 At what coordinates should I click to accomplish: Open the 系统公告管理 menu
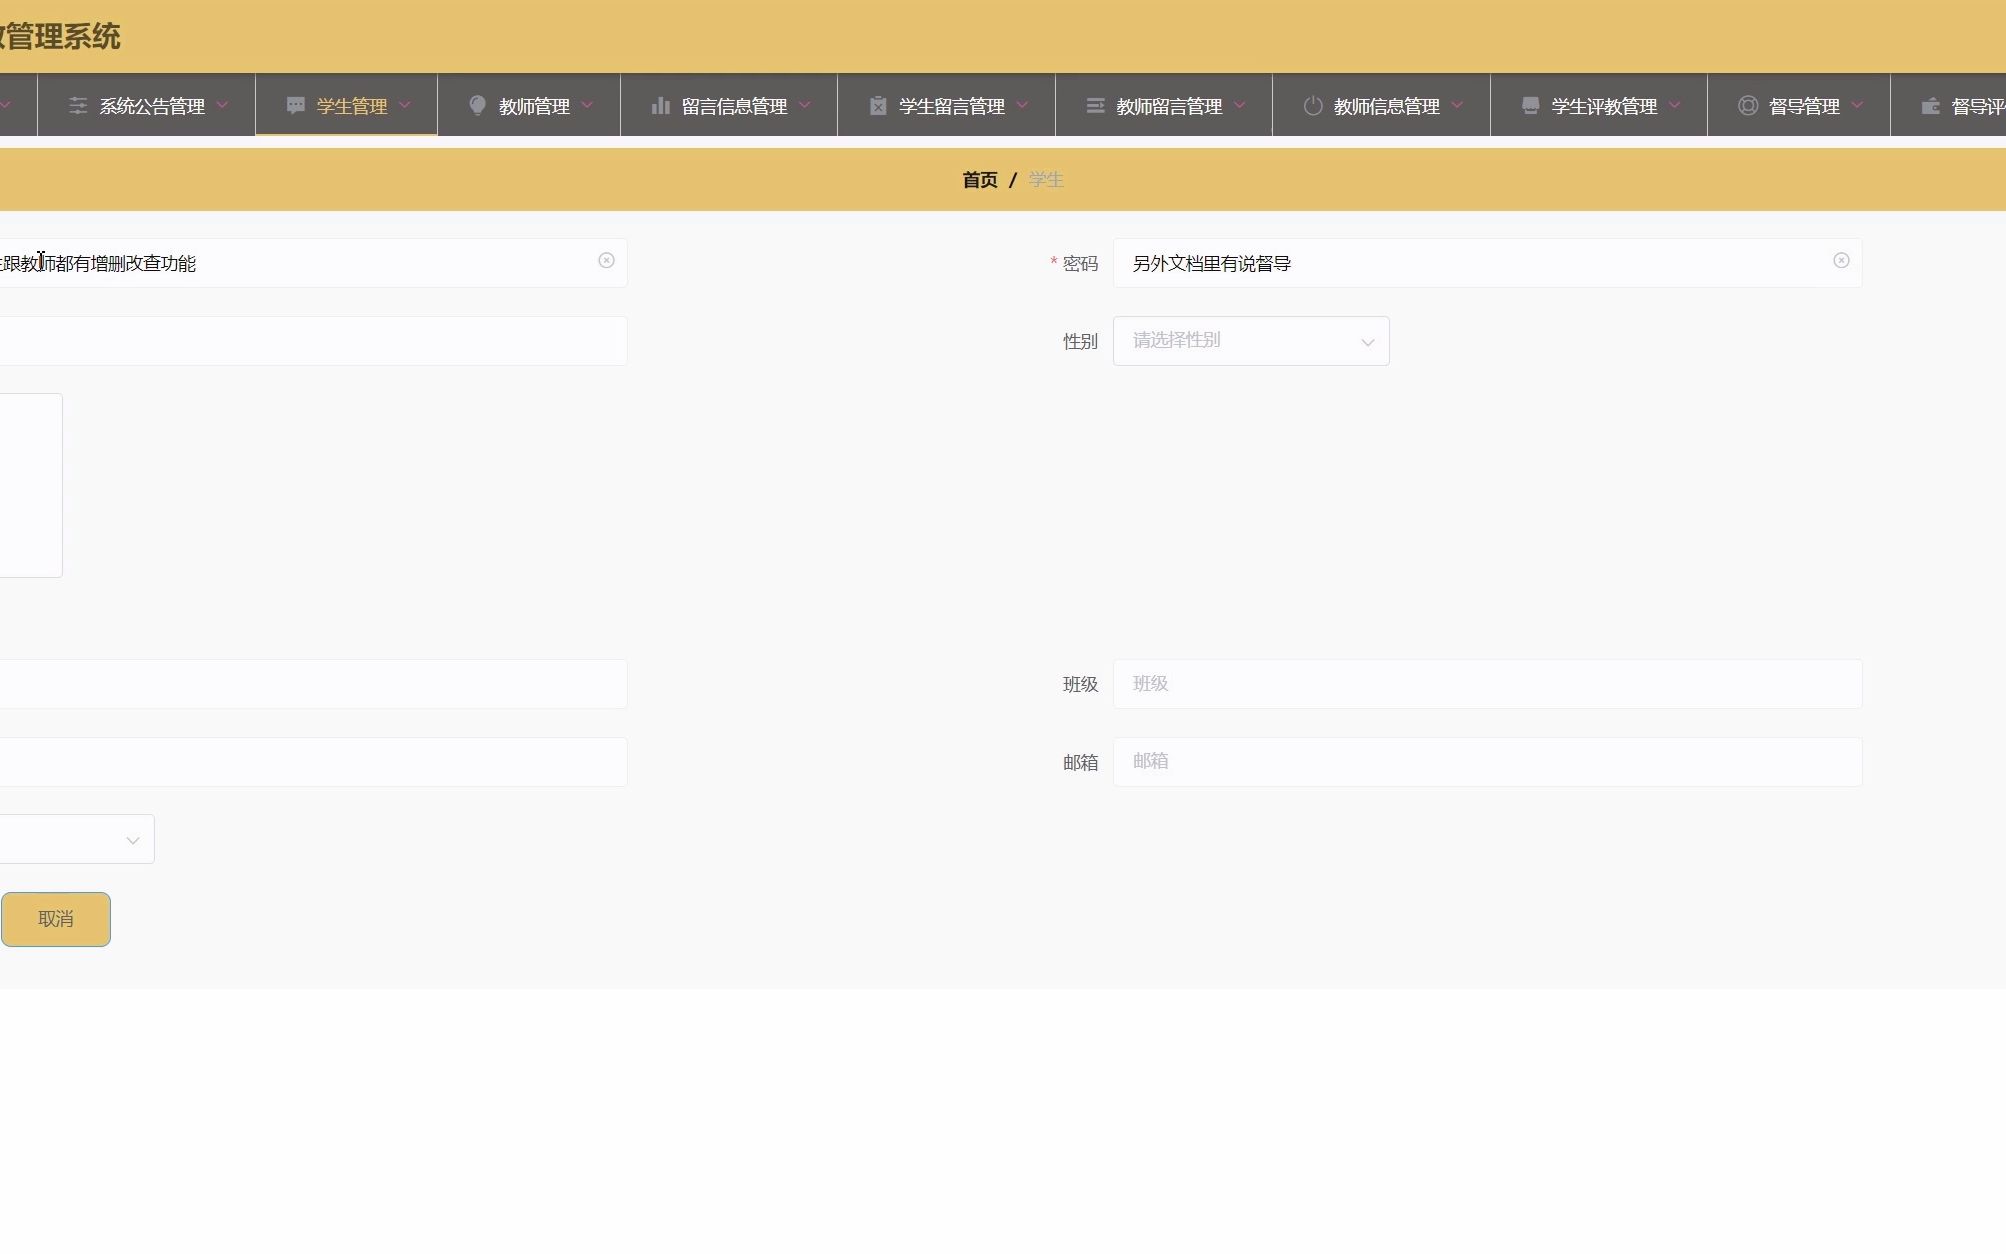(x=146, y=105)
